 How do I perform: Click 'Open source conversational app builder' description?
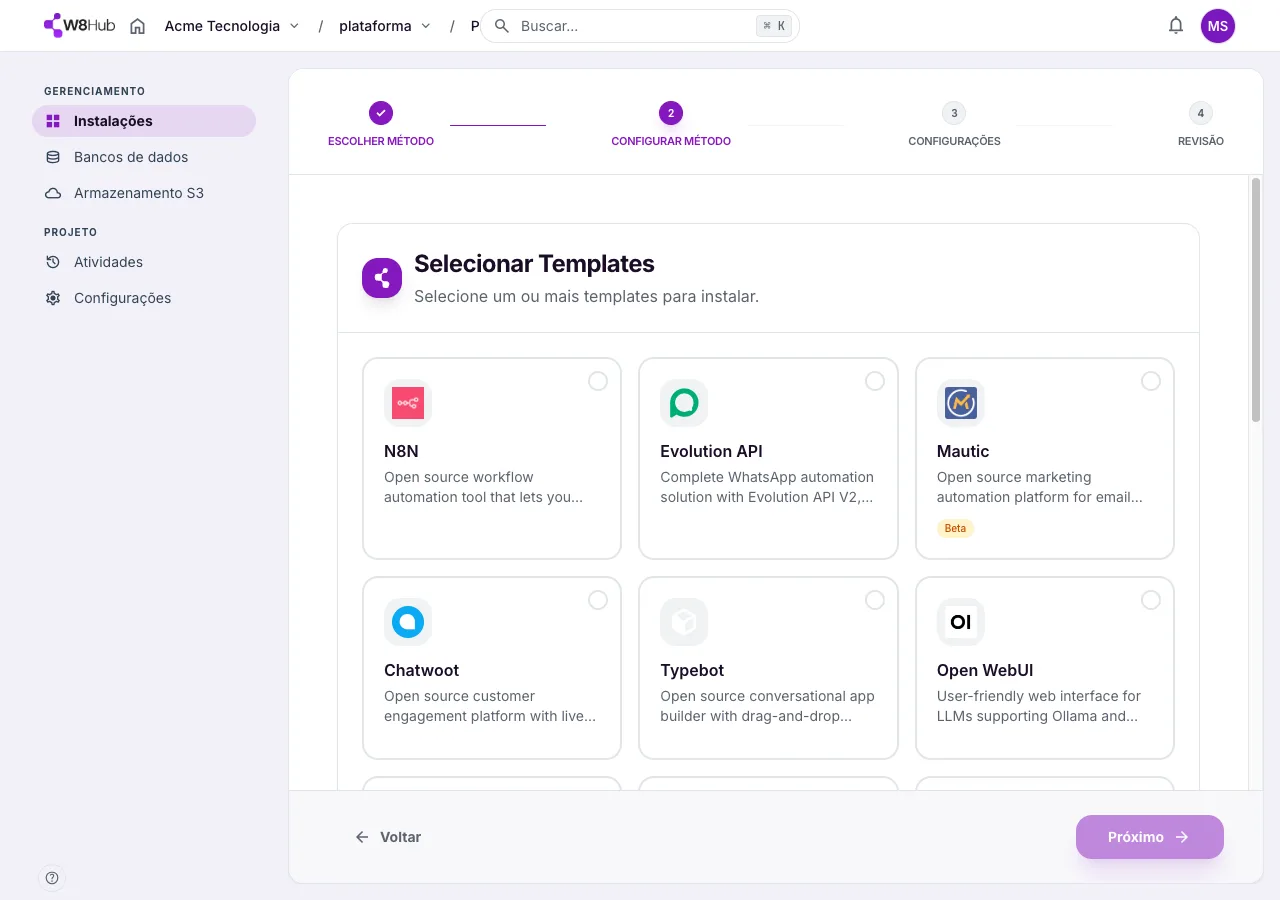(767, 706)
